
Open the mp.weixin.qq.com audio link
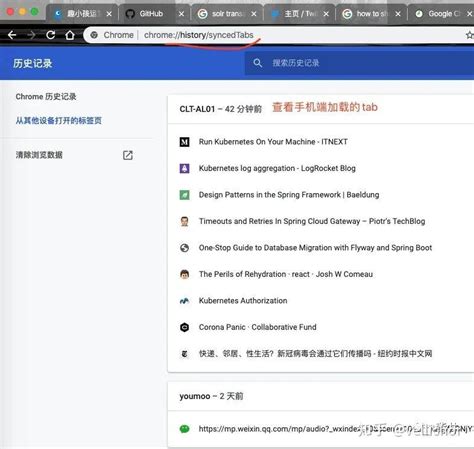336,429
